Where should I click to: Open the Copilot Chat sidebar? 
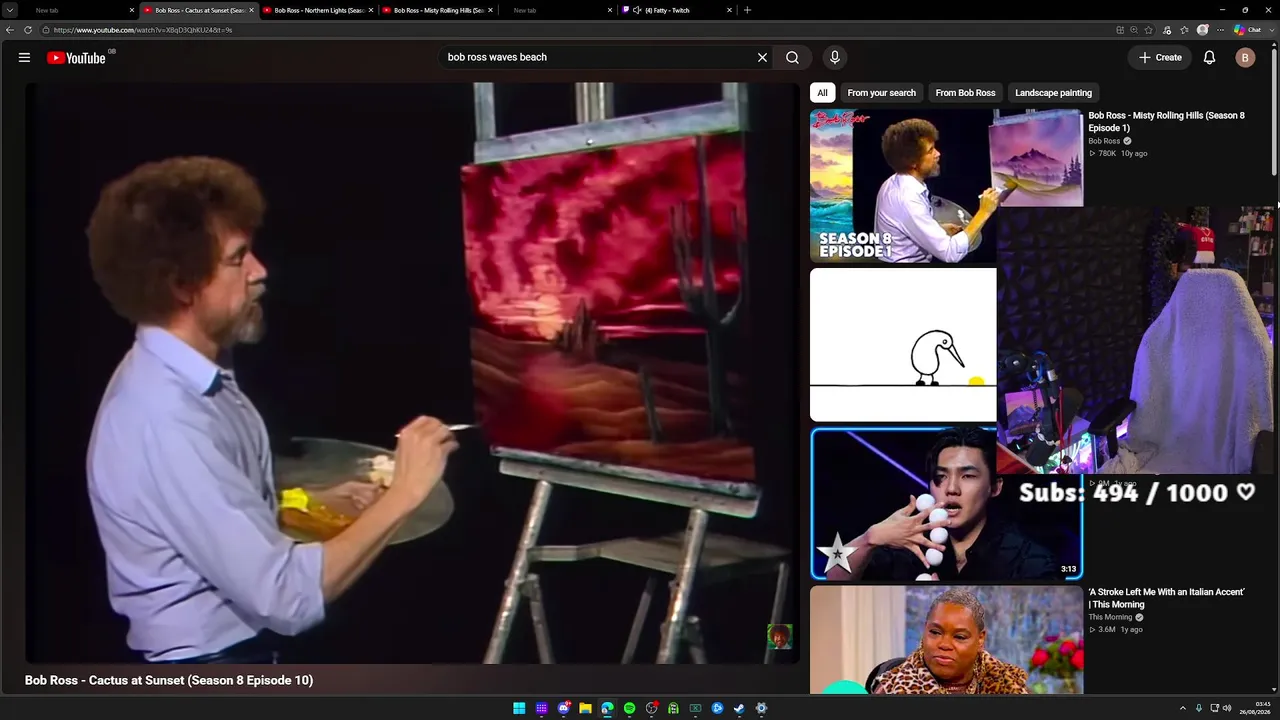tap(1247, 30)
